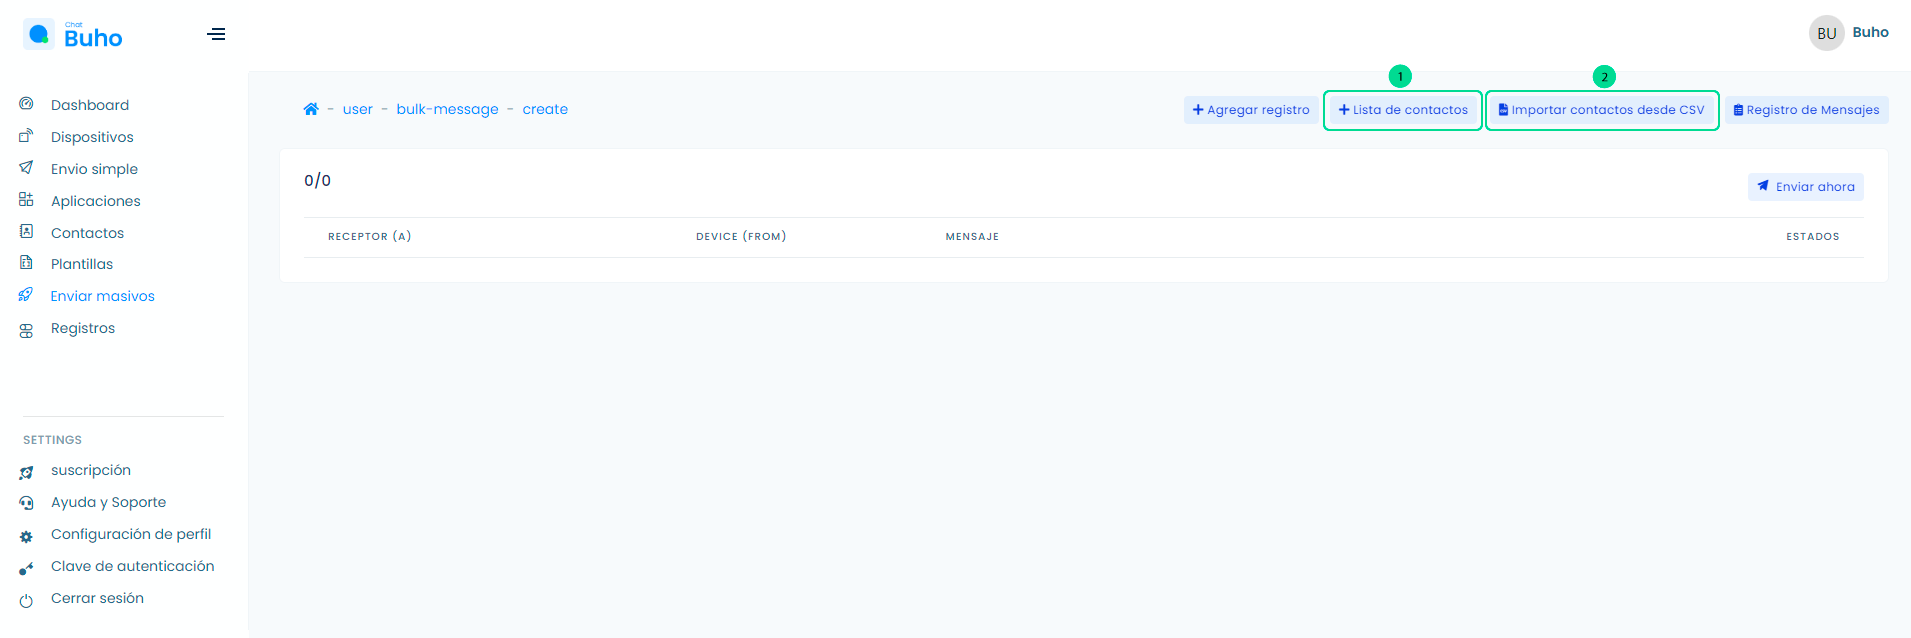Go to Configuración de perfil
Screen dimensions: 1911x638
[x=130, y=534]
